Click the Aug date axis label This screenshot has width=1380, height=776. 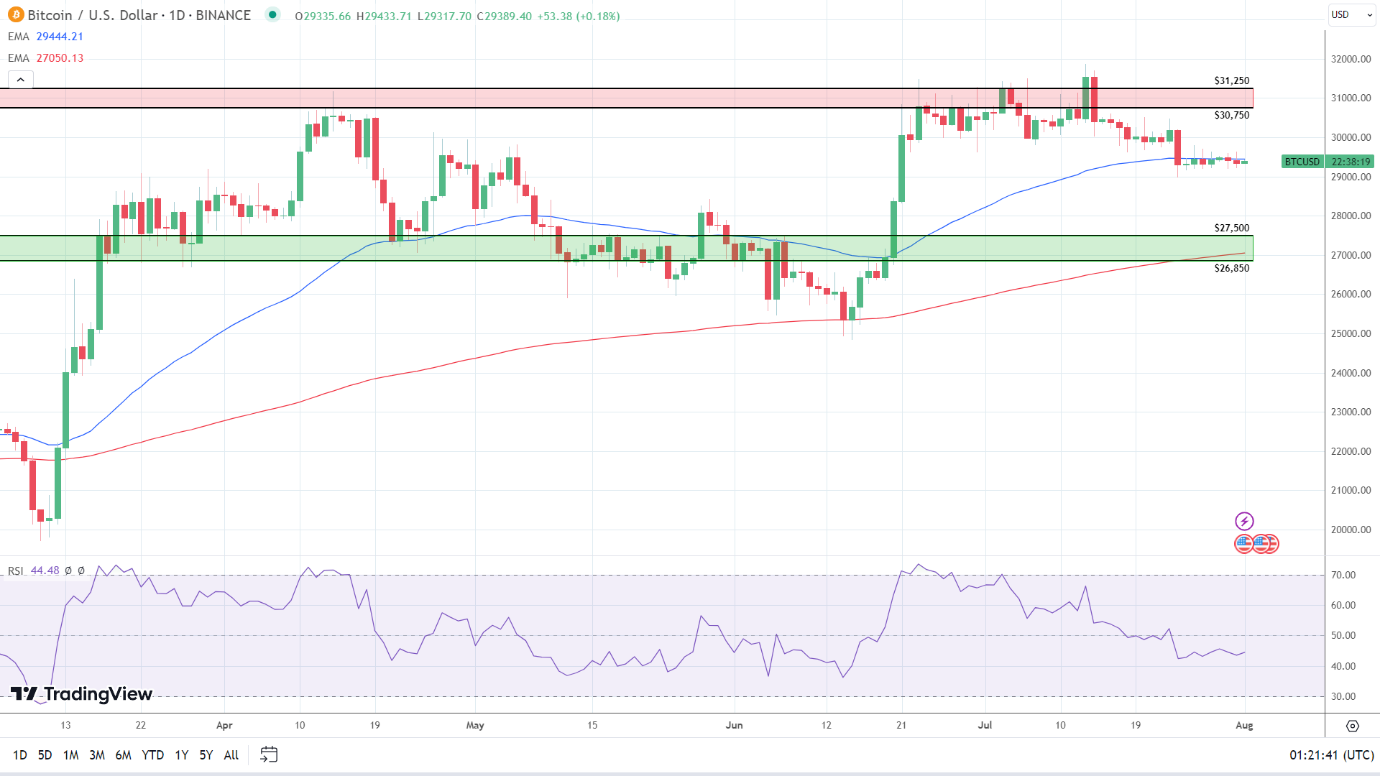coord(1245,726)
